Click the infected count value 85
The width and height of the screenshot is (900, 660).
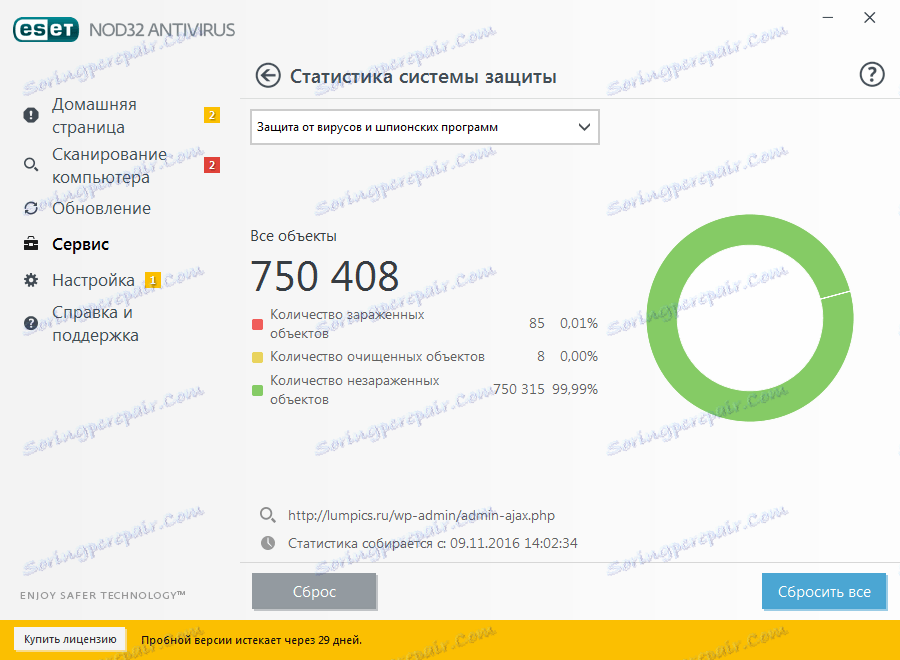point(537,323)
